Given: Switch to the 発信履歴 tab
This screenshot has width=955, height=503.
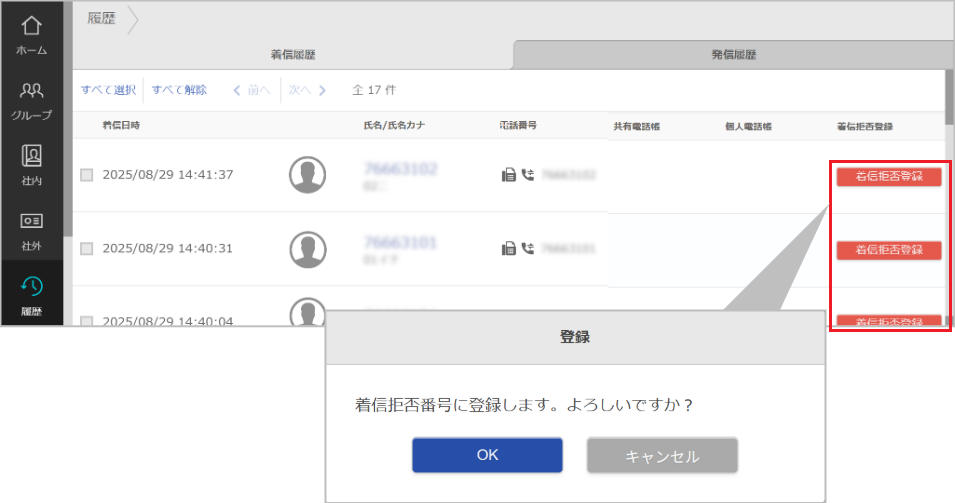Looking at the screenshot, I should pyautogui.click(x=733, y=55).
